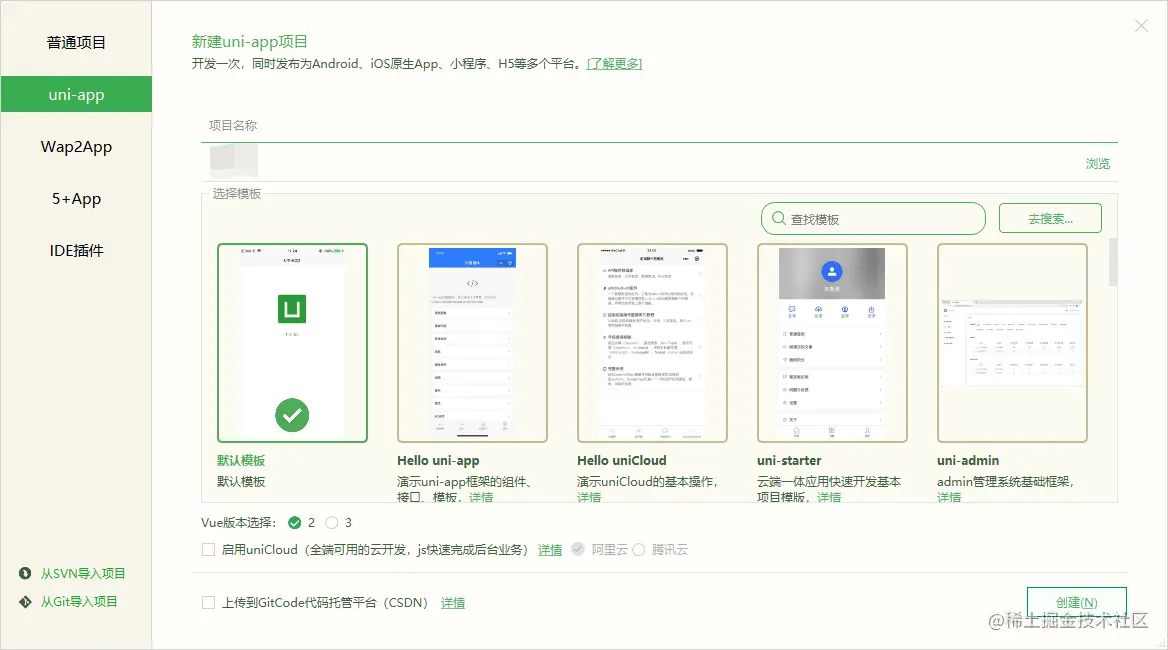Click the 创建(N) button
The width and height of the screenshot is (1168, 650).
tap(1076, 602)
